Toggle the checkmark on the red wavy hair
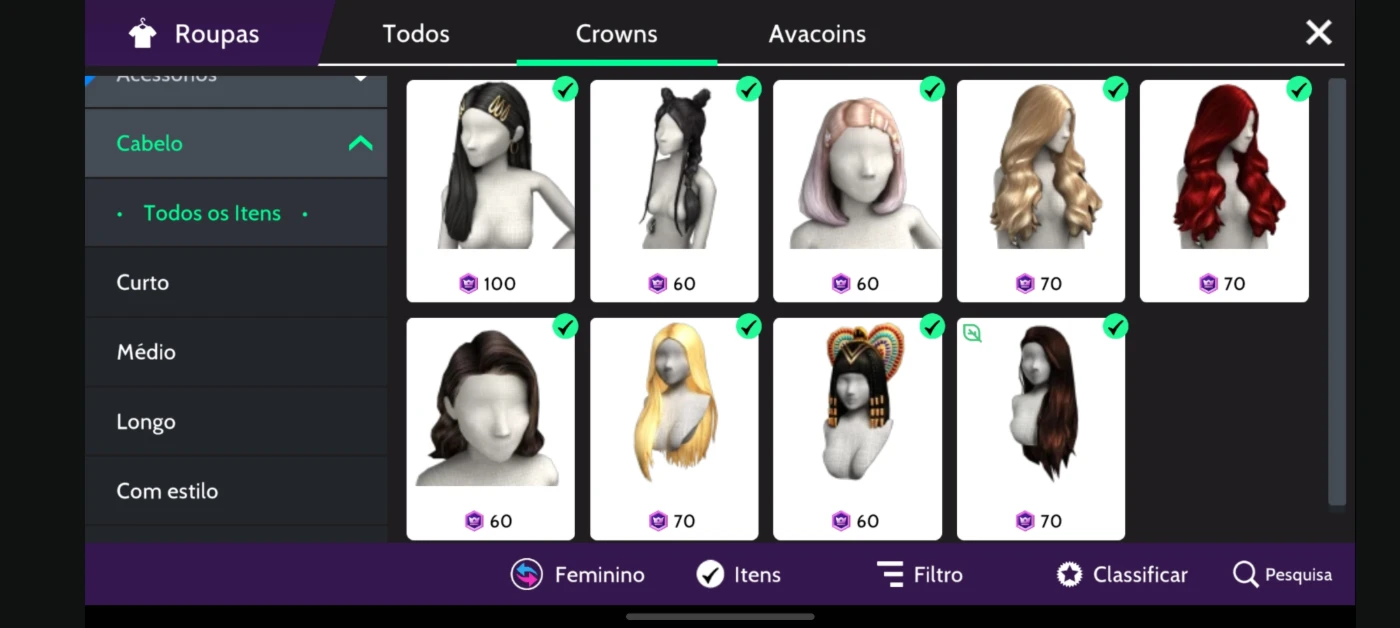This screenshot has height=628, width=1400. pos(1299,90)
